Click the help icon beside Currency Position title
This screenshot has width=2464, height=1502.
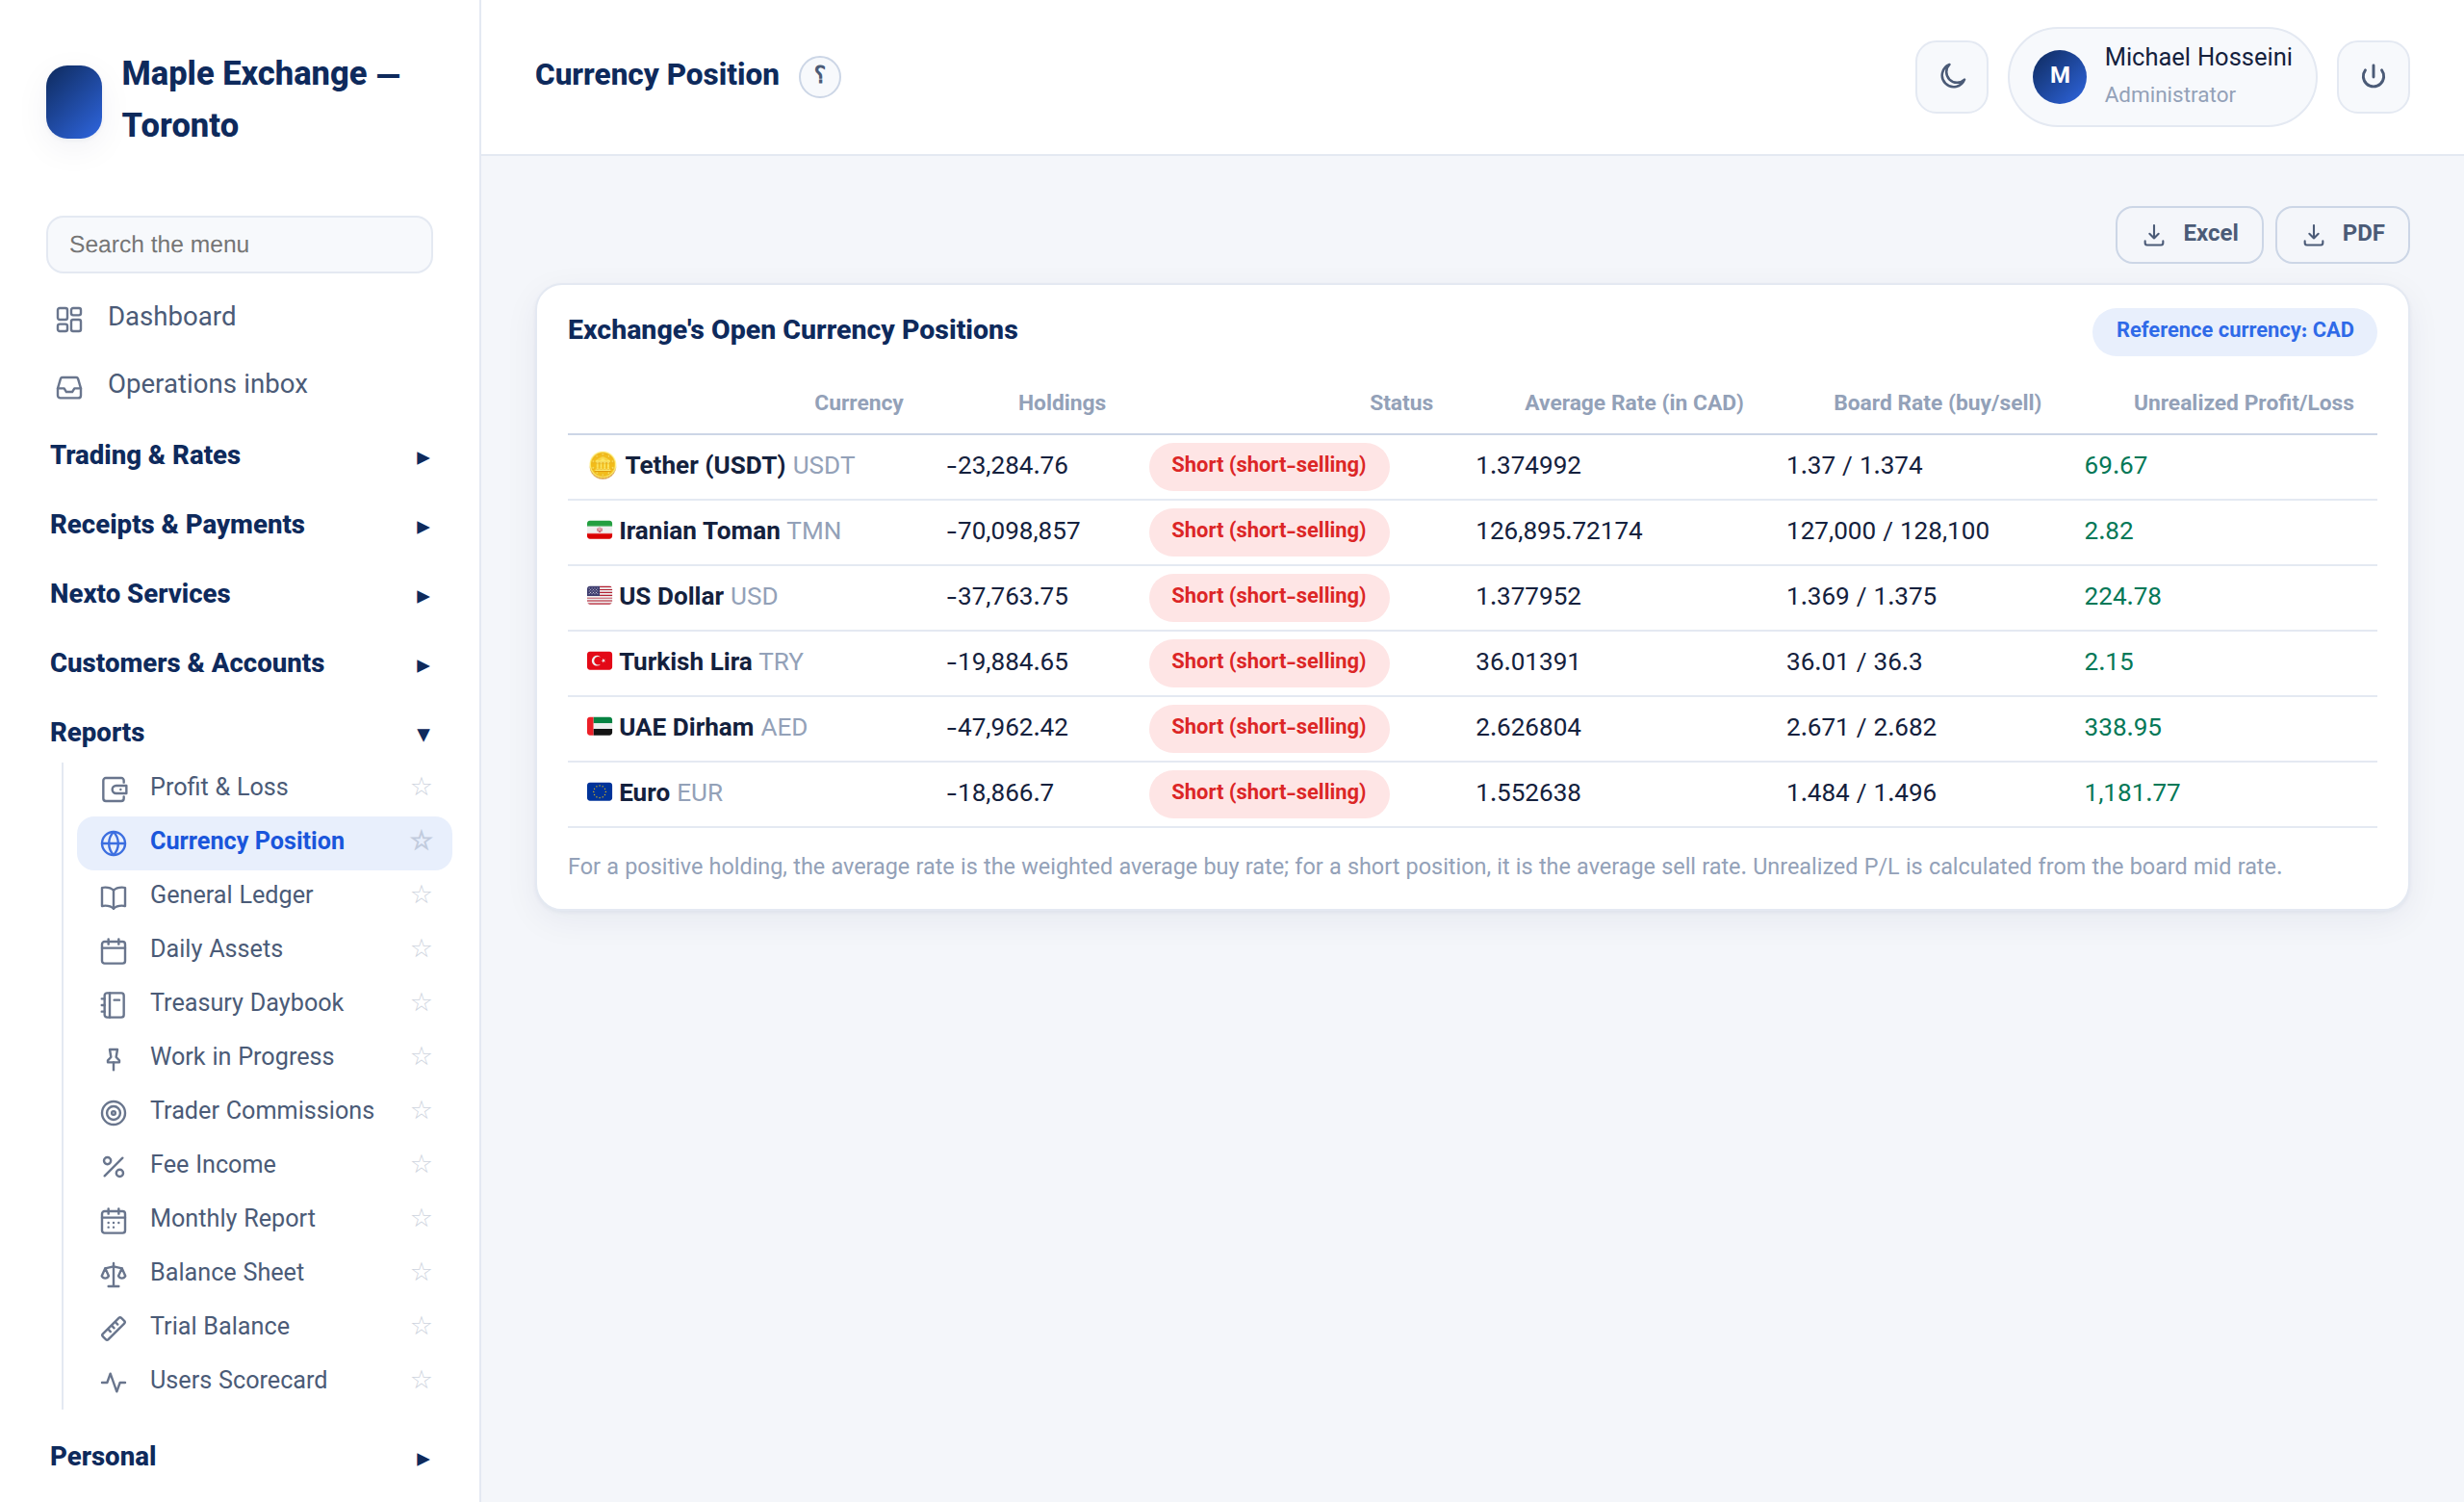tap(819, 76)
